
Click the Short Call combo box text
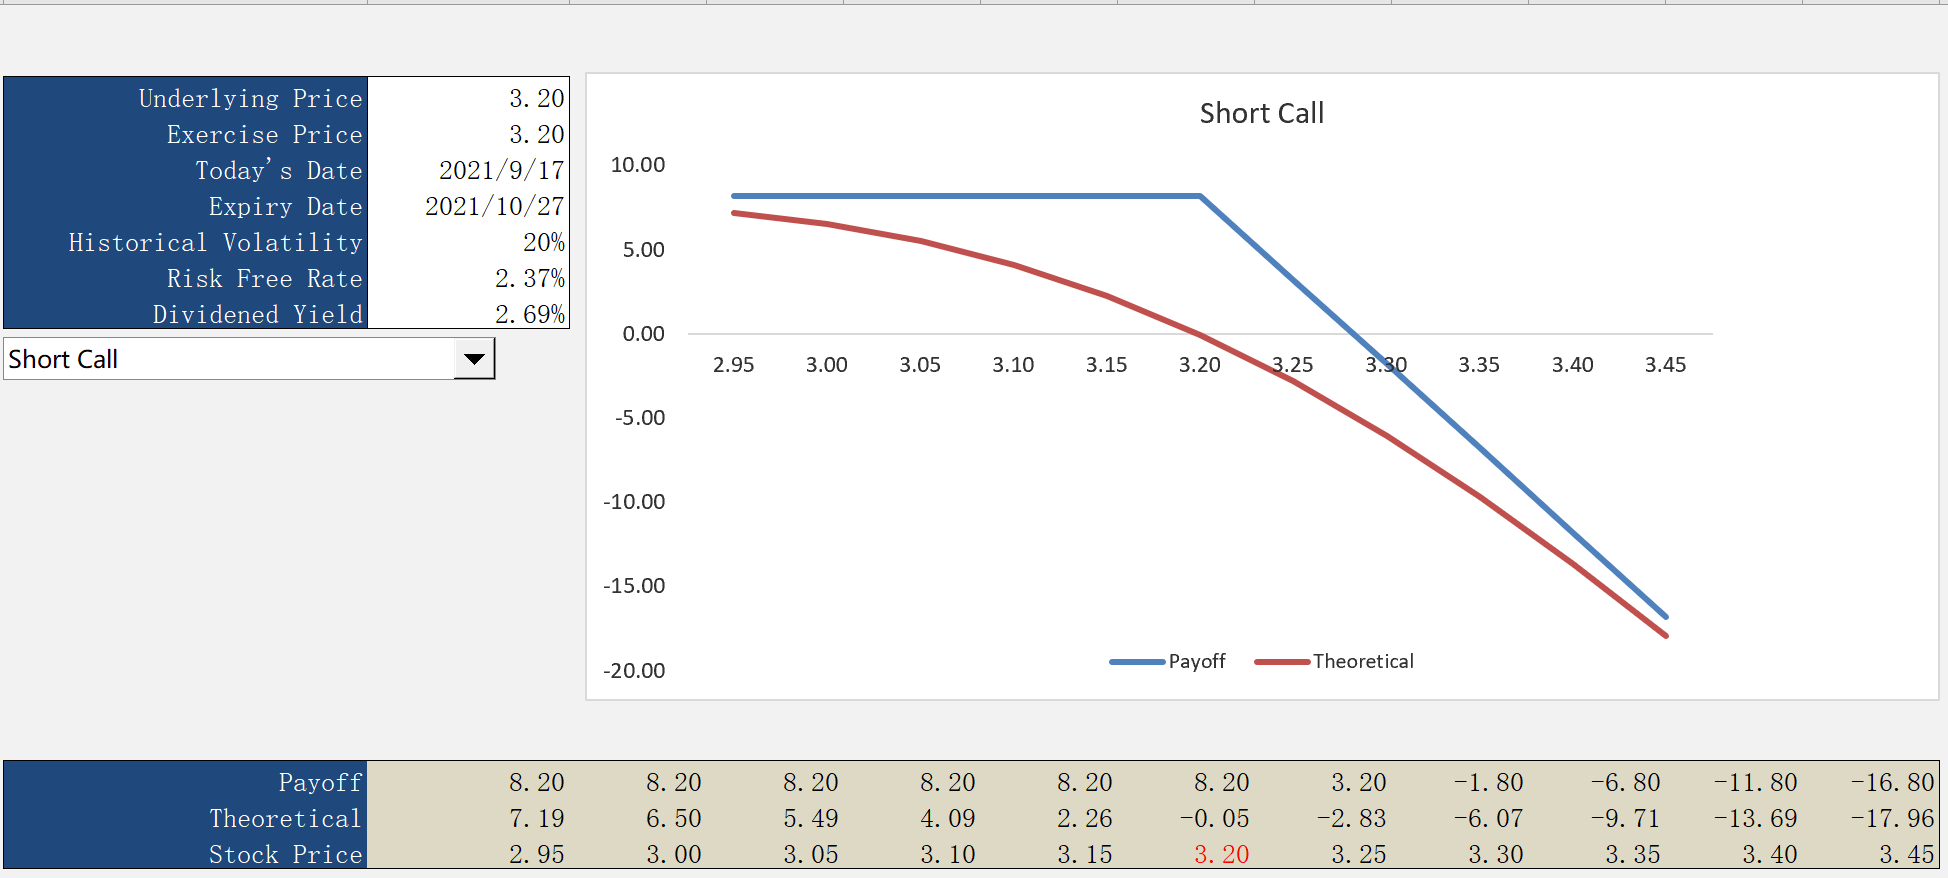point(228,359)
